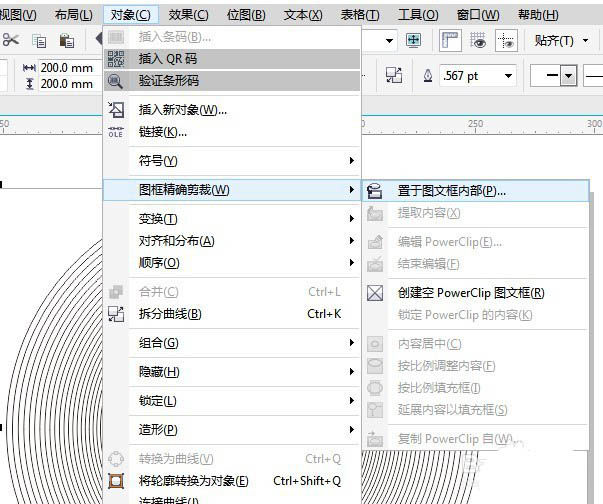Viewport: 603px width, 504px height.
Task: Open the 帮助(H) menu
Action: 538,15
